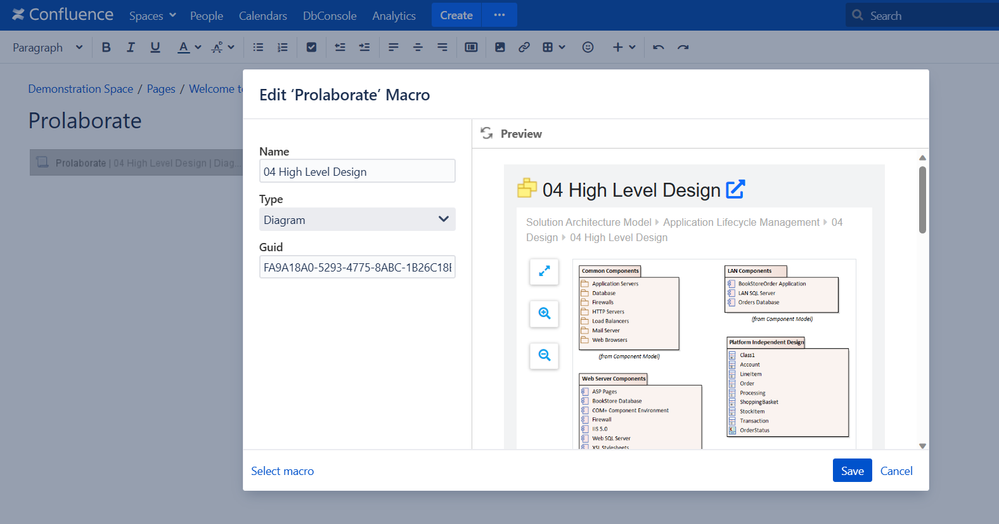The width and height of the screenshot is (999, 524).
Task: Refresh the macro preview
Action: click(487, 133)
